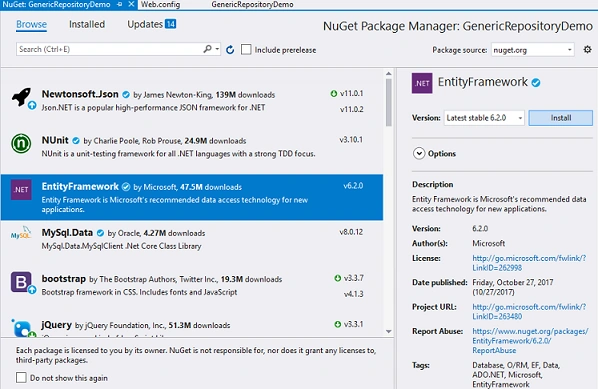
Task: Click verified badge next to Newtonsoft.Json
Action: pyautogui.click(x=126, y=95)
